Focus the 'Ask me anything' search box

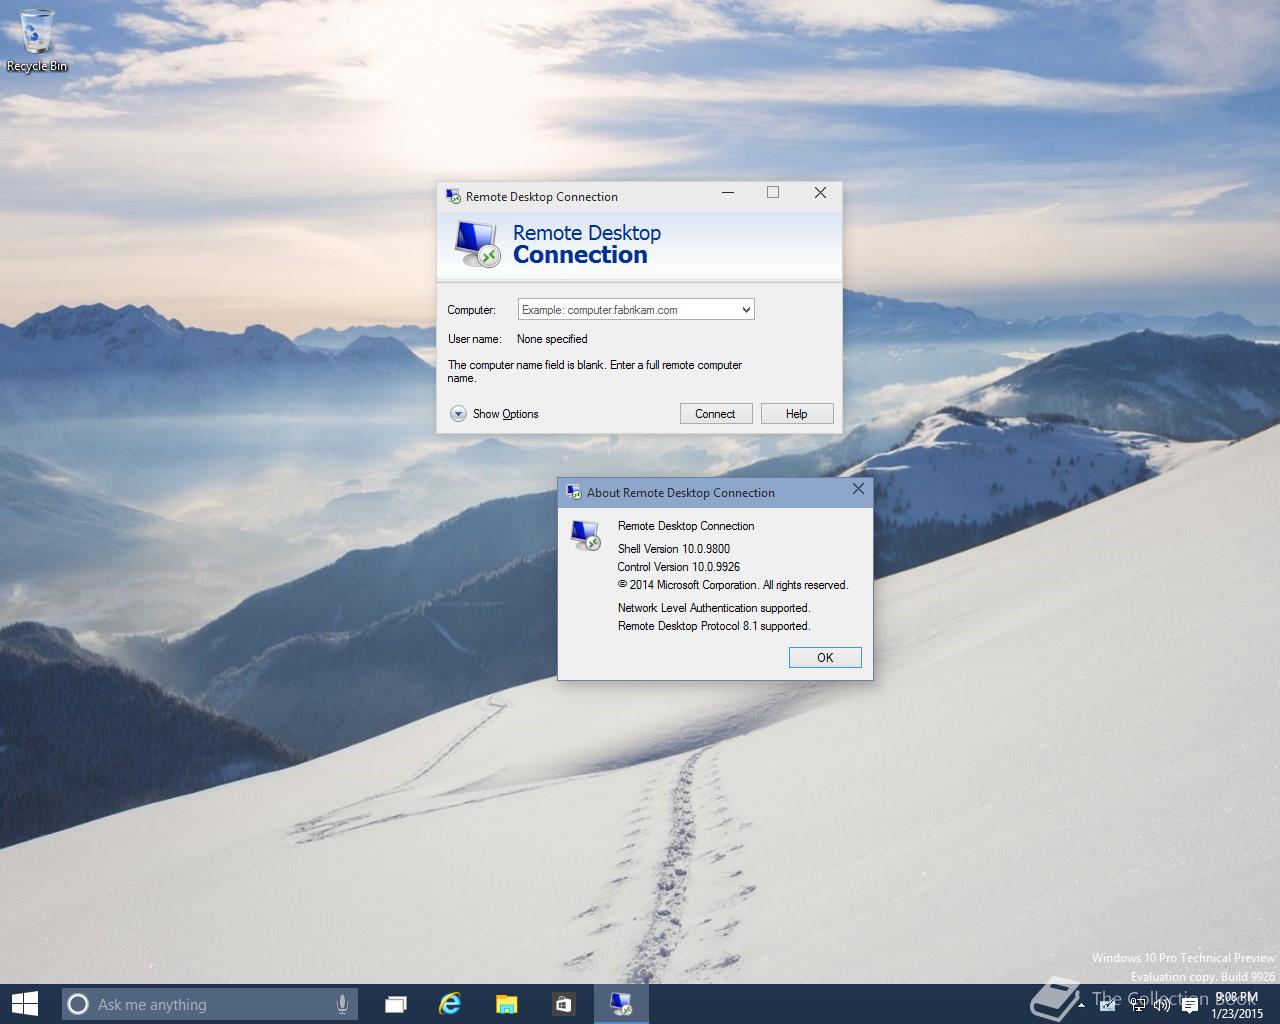[210, 1004]
